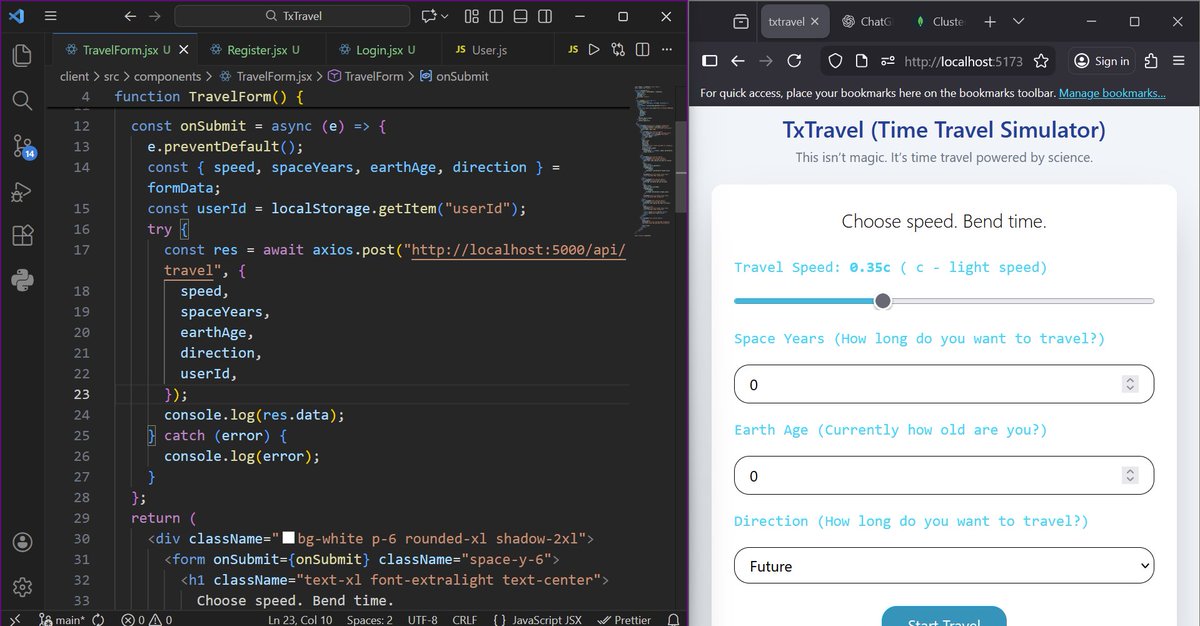This screenshot has width=1200, height=626.
Task: Open the Extensions view in the activity bar
Action: [23, 236]
